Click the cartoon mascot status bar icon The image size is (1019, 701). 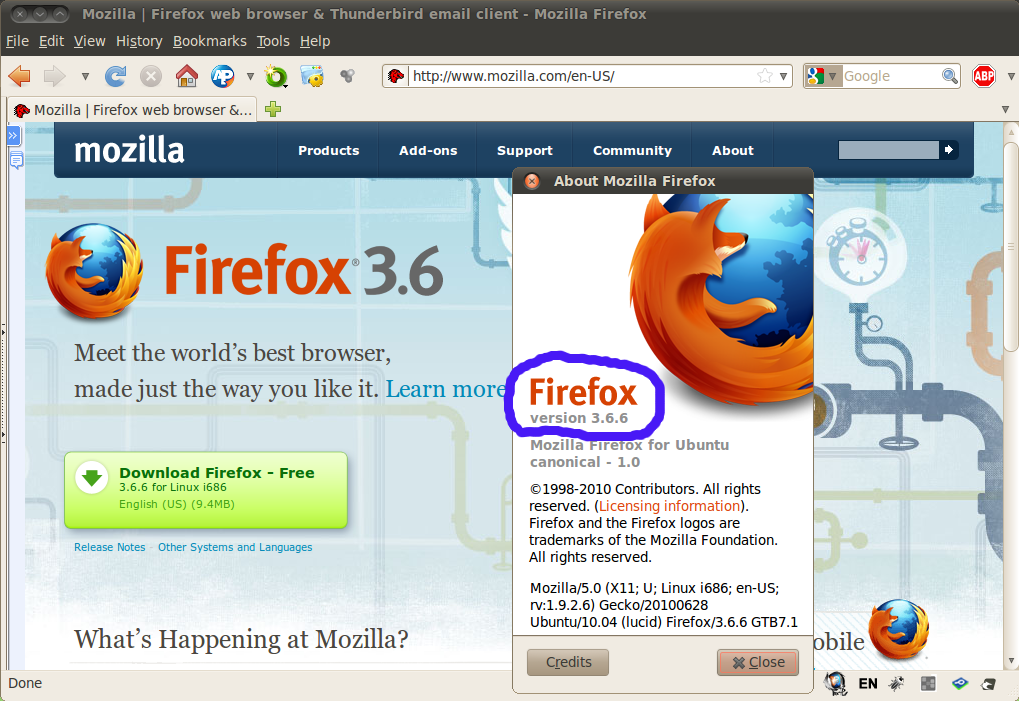[836, 683]
